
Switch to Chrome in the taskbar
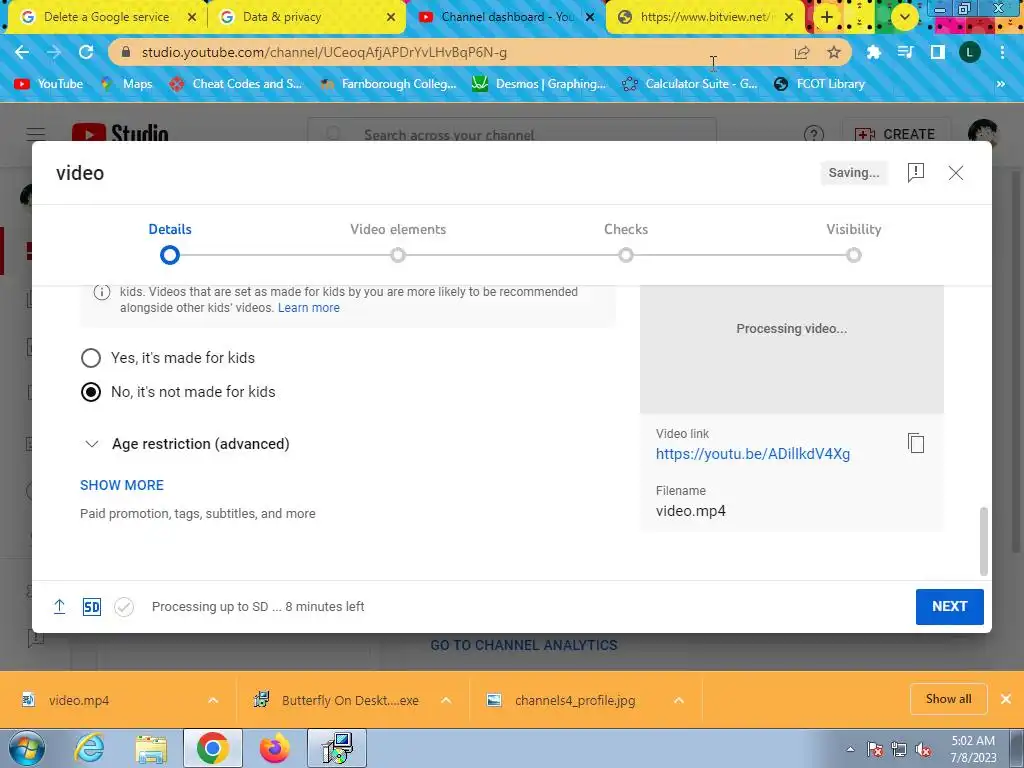pos(213,748)
